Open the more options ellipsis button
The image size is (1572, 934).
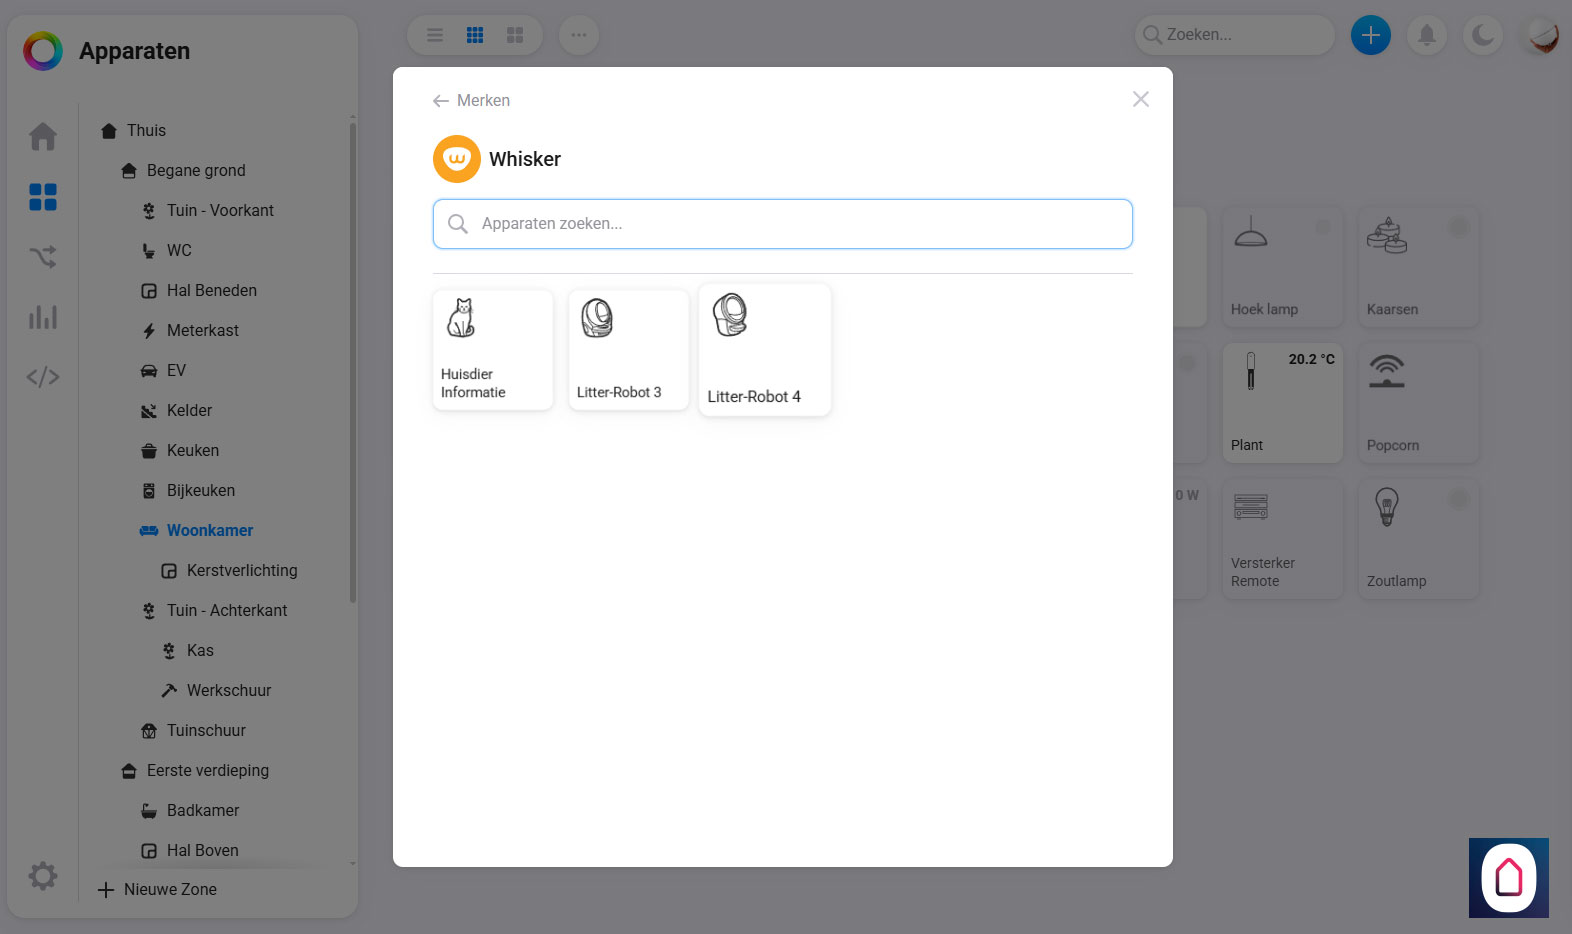(x=579, y=35)
